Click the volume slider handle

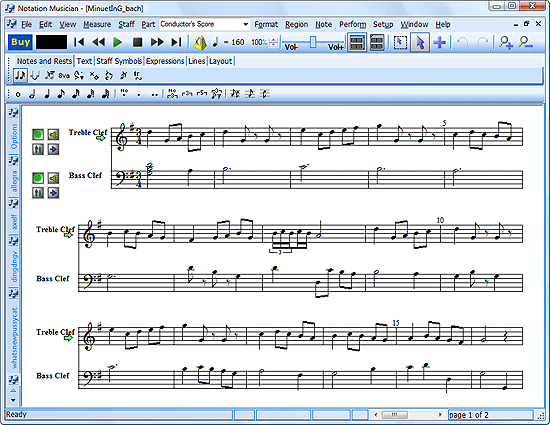[313, 42]
